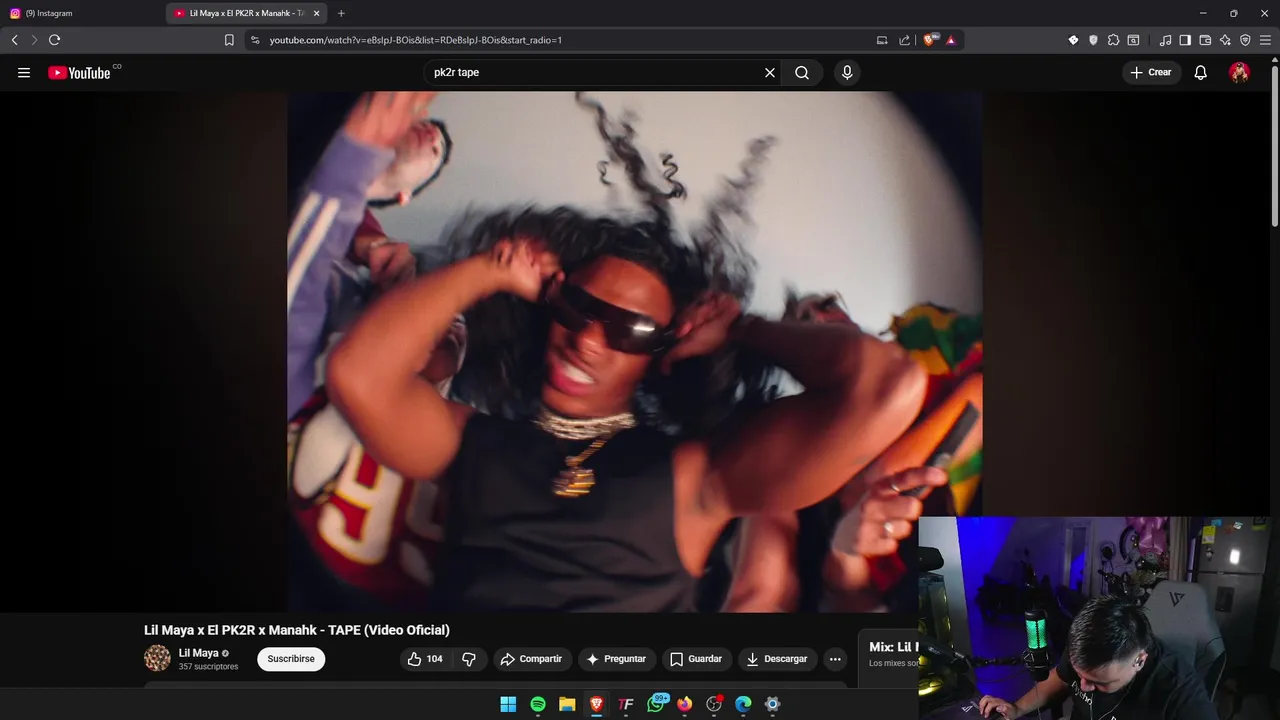1280x720 pixels.
Task: Open a new browser tab
Action: (x=341, y=13)
